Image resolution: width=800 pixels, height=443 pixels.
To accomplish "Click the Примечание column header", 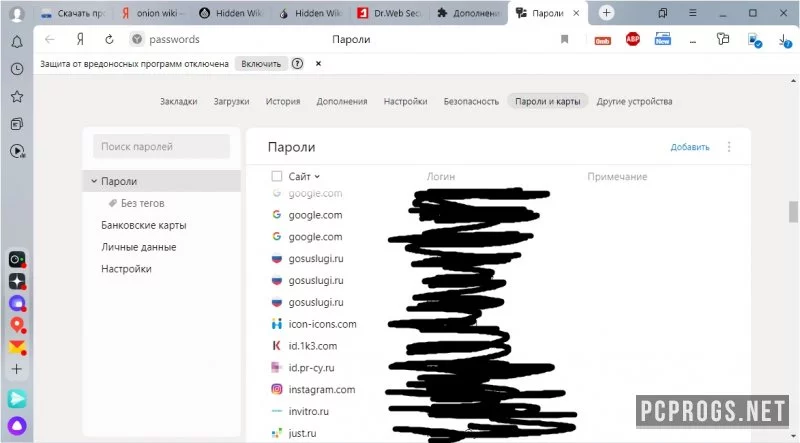I will [x=617, y=177].
